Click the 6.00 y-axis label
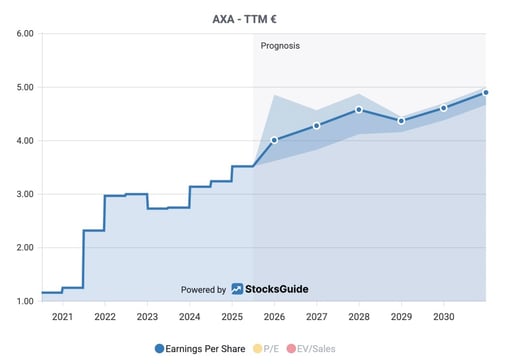 [25, 33]
